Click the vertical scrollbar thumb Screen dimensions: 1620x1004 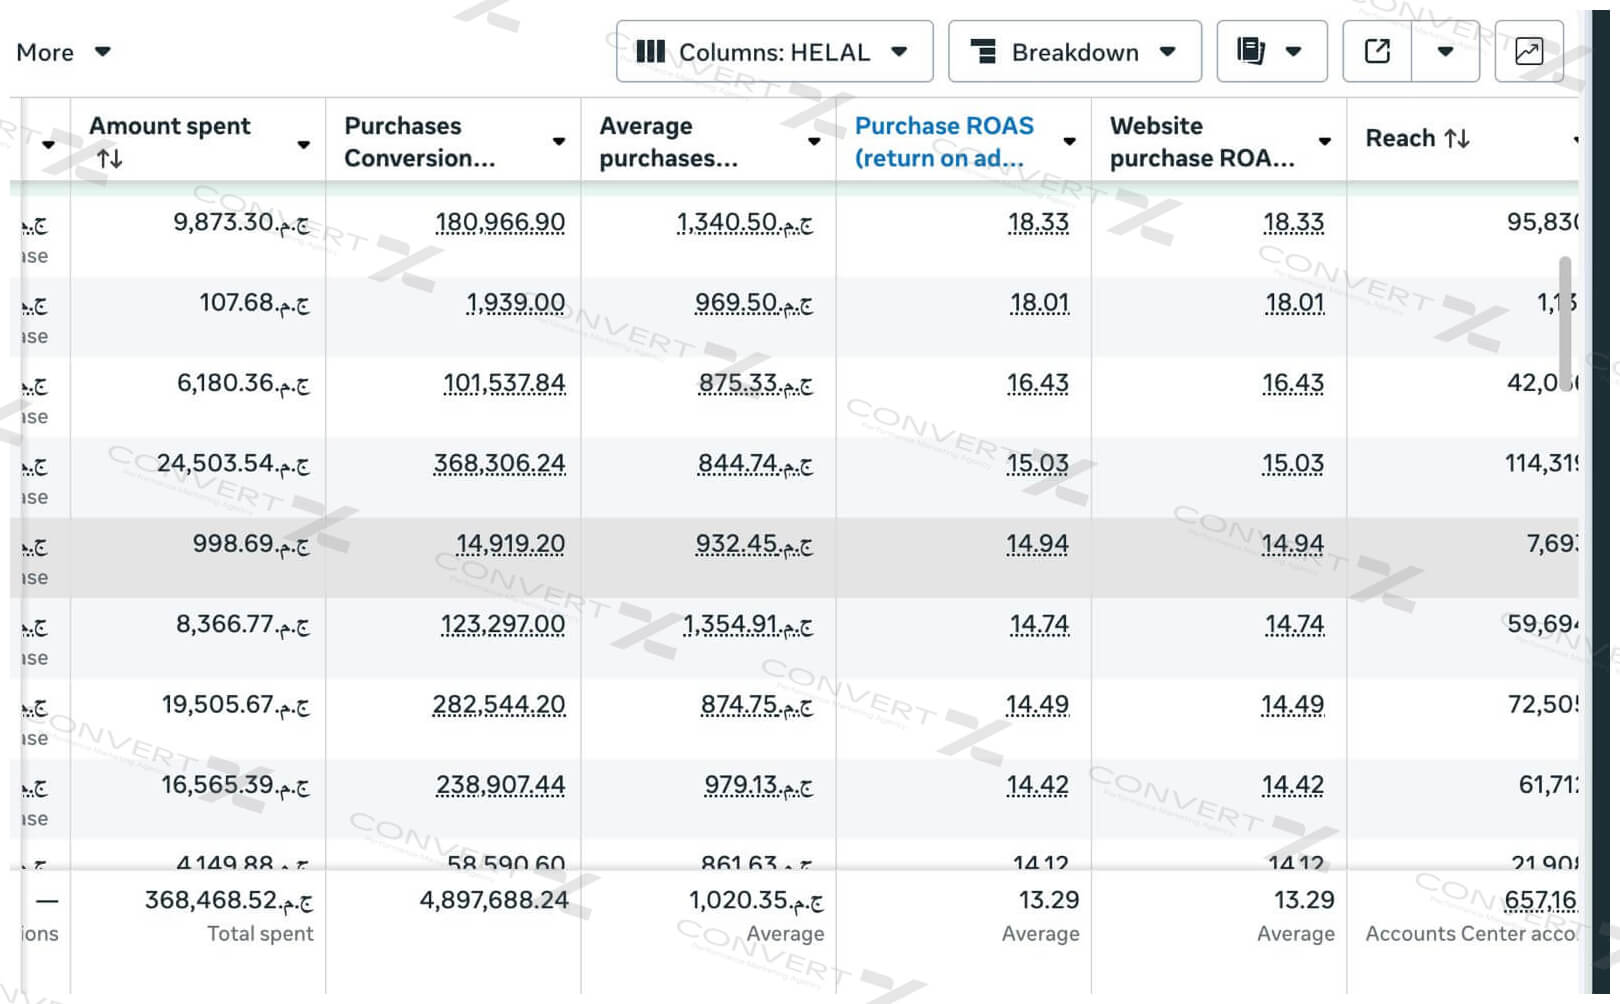click(x=1565, y=310)
